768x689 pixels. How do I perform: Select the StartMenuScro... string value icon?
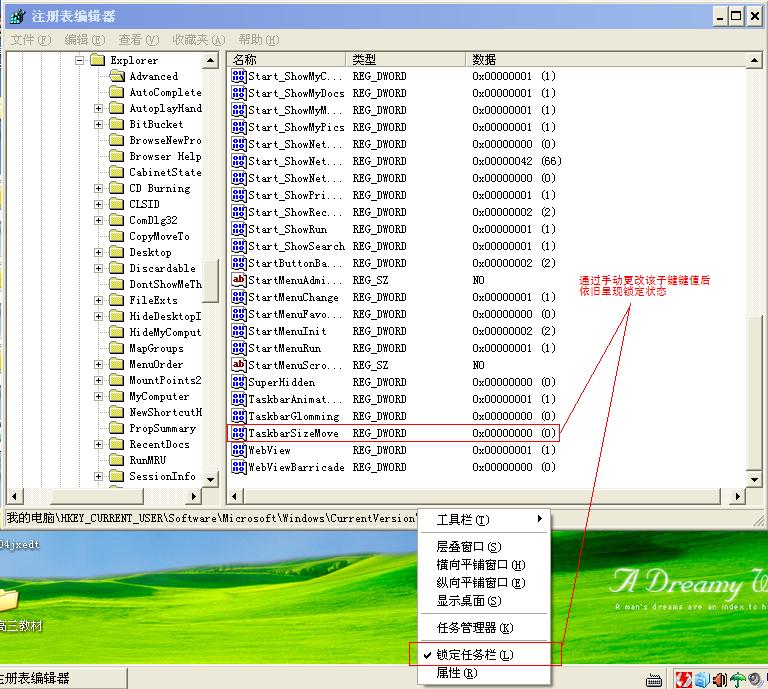239,365
